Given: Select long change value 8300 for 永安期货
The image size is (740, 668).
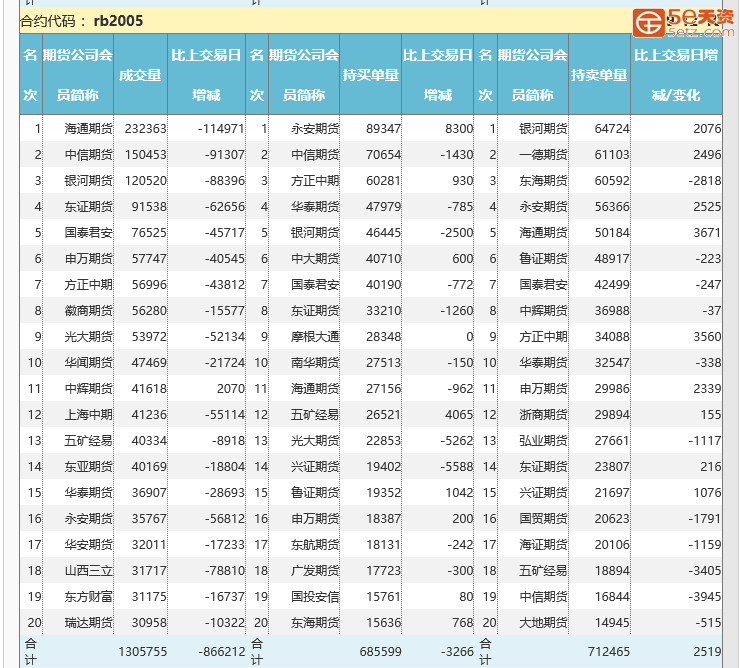Looking at the screenshot, I should click(459, 128).
